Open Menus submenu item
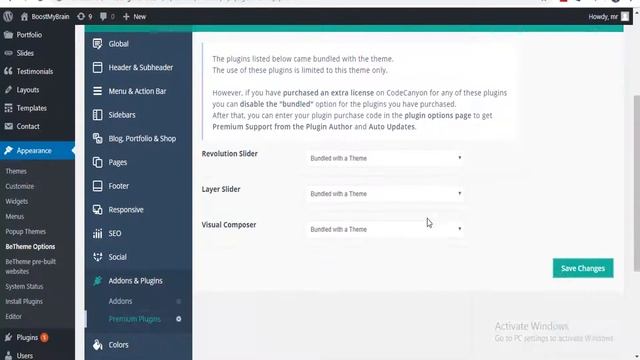 click(x=15, y=216)
